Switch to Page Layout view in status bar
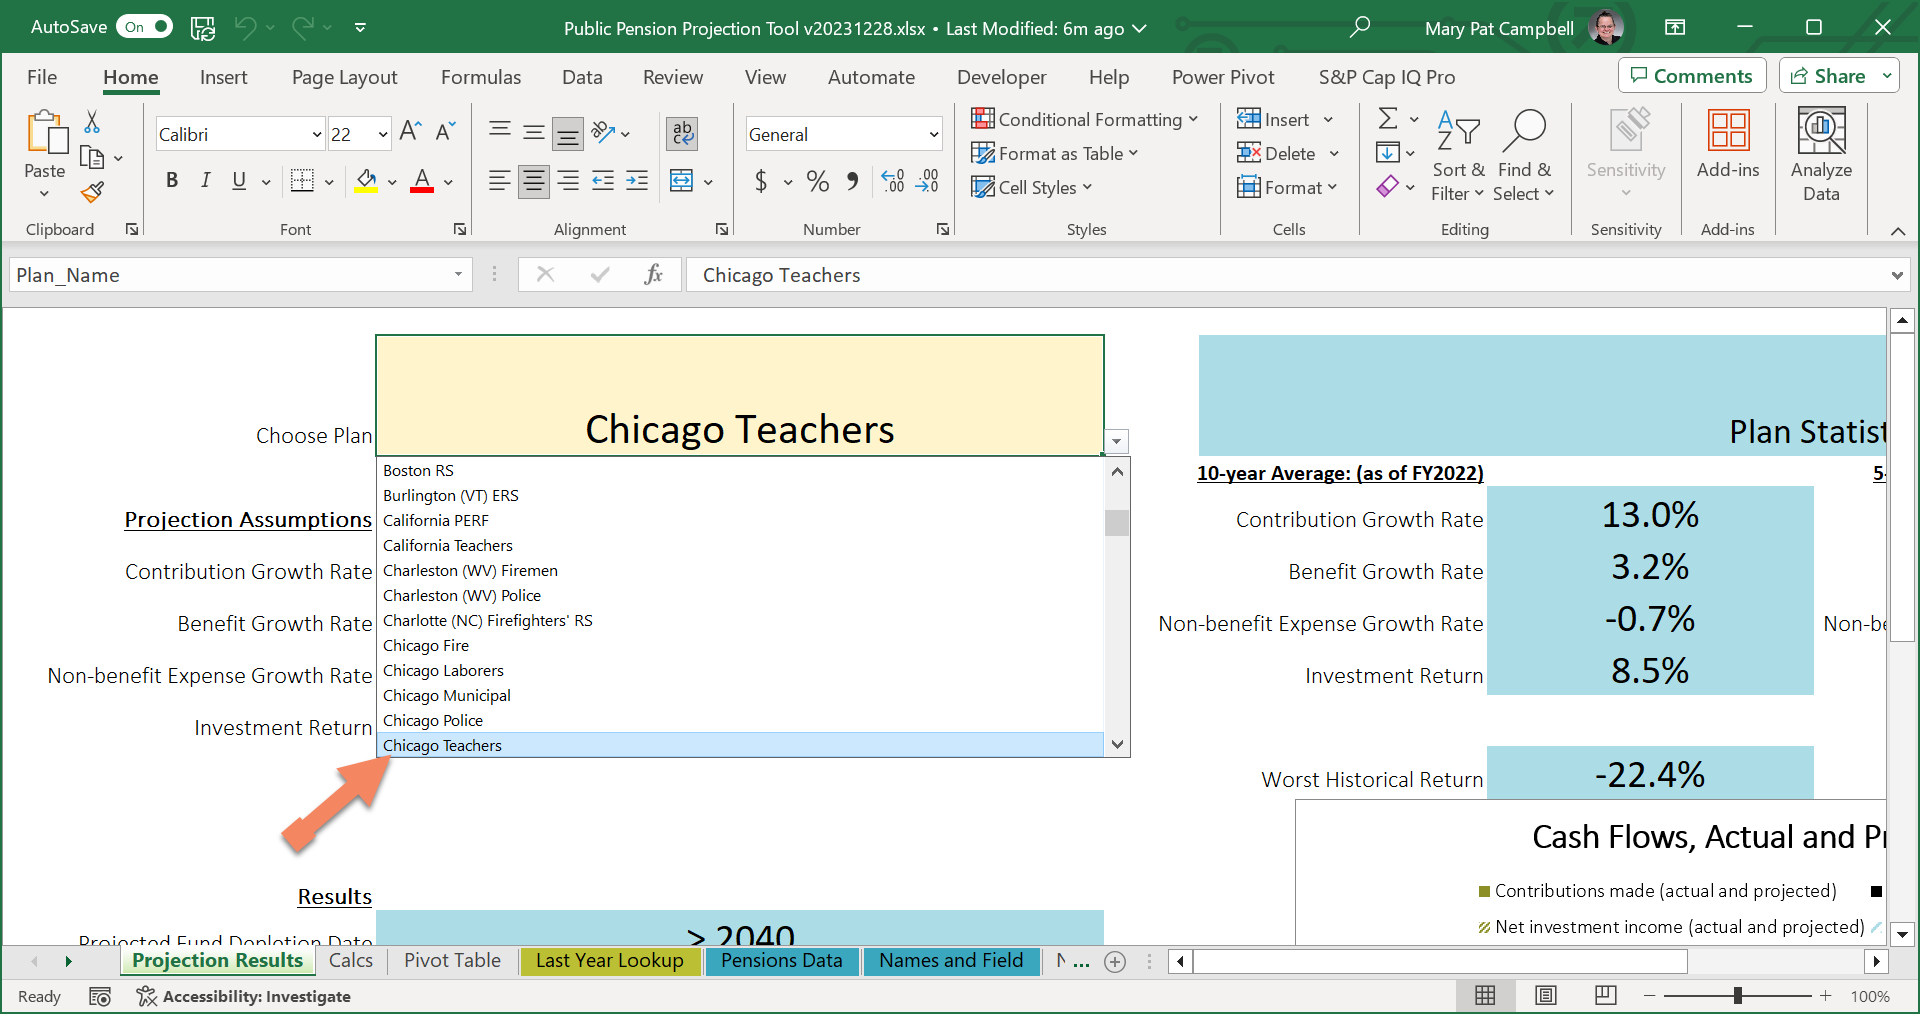 pos(1546,995)
